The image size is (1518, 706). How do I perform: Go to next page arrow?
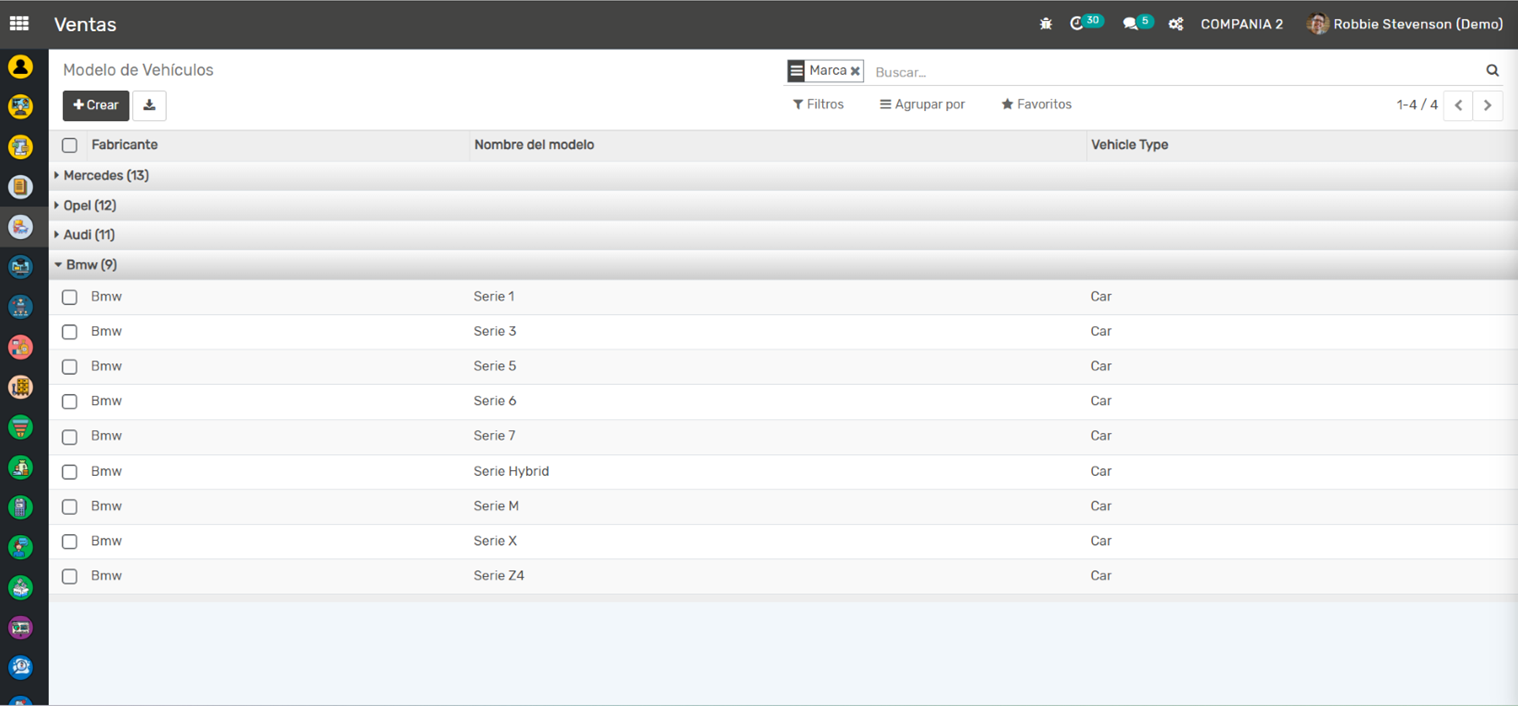pyautogui.click(x=1487, y=105)
